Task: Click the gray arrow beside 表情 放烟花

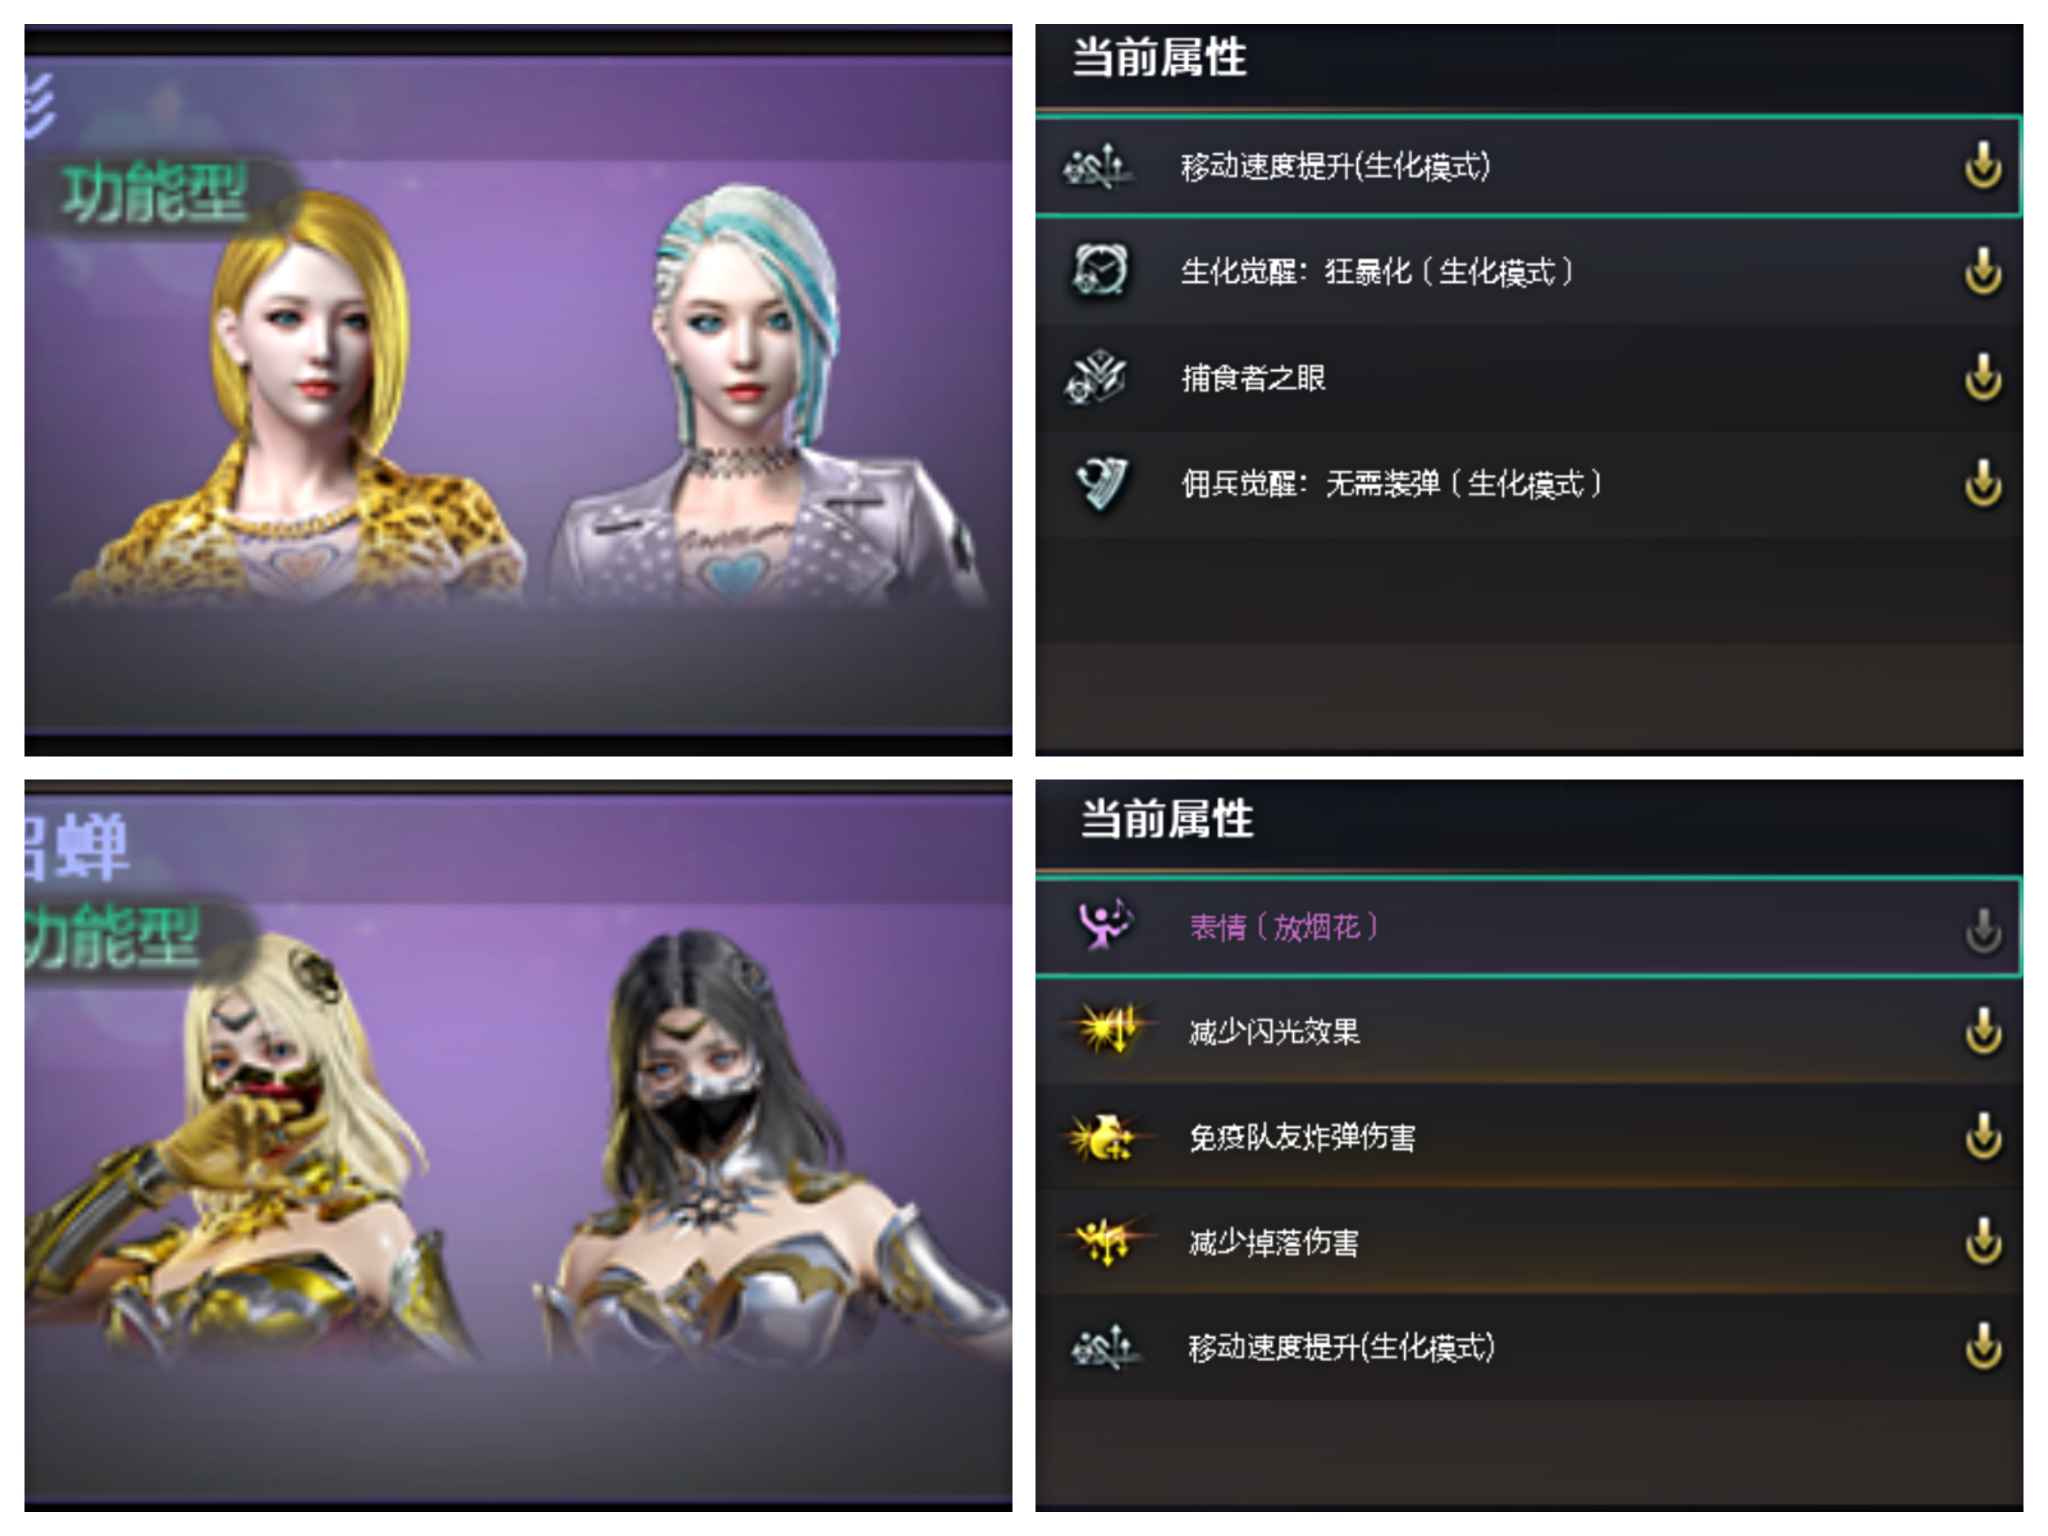Action: [x=1983, y=929]
